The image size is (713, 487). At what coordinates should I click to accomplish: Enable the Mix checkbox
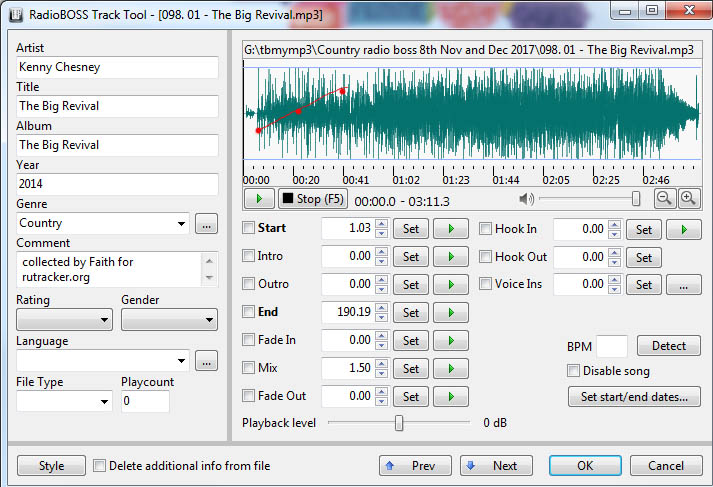[x=248, y=368]
